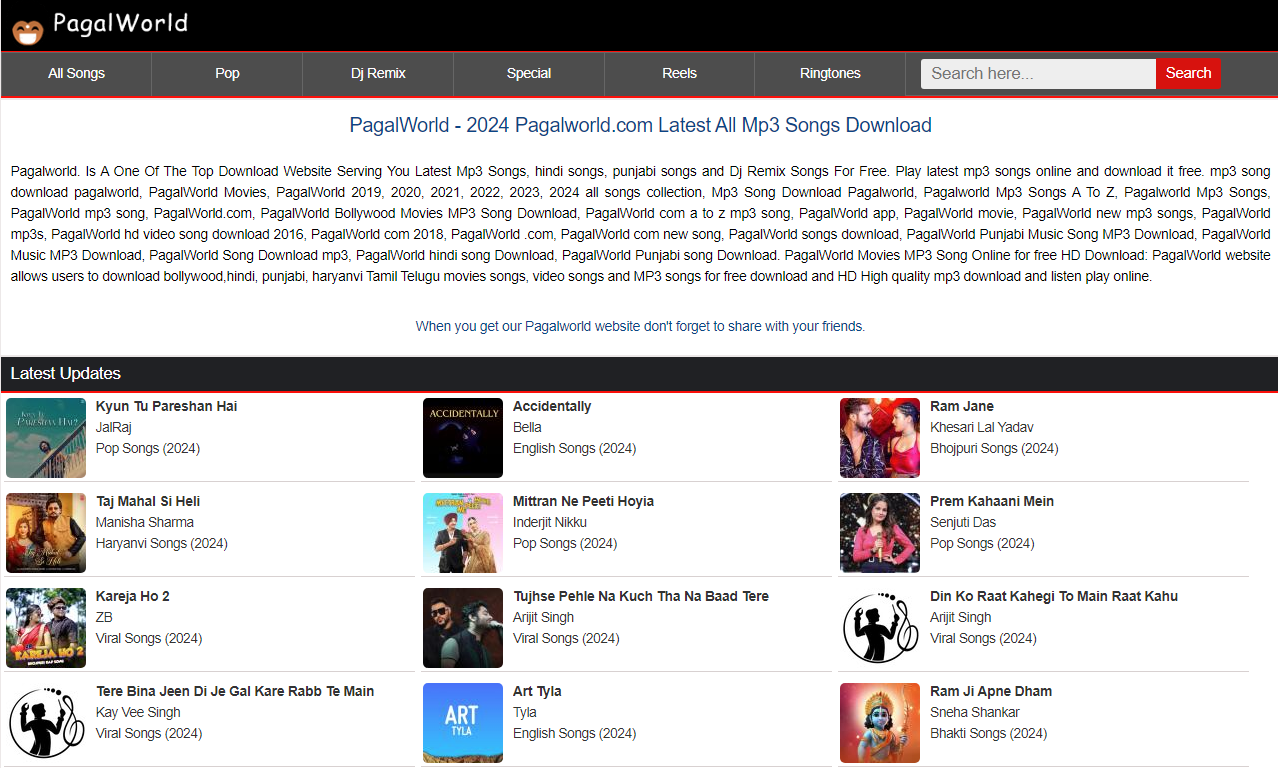1278x768 pixels.
Task: Open Tujhse Pehle Na Kuch cover art
Action: point(463,628)
